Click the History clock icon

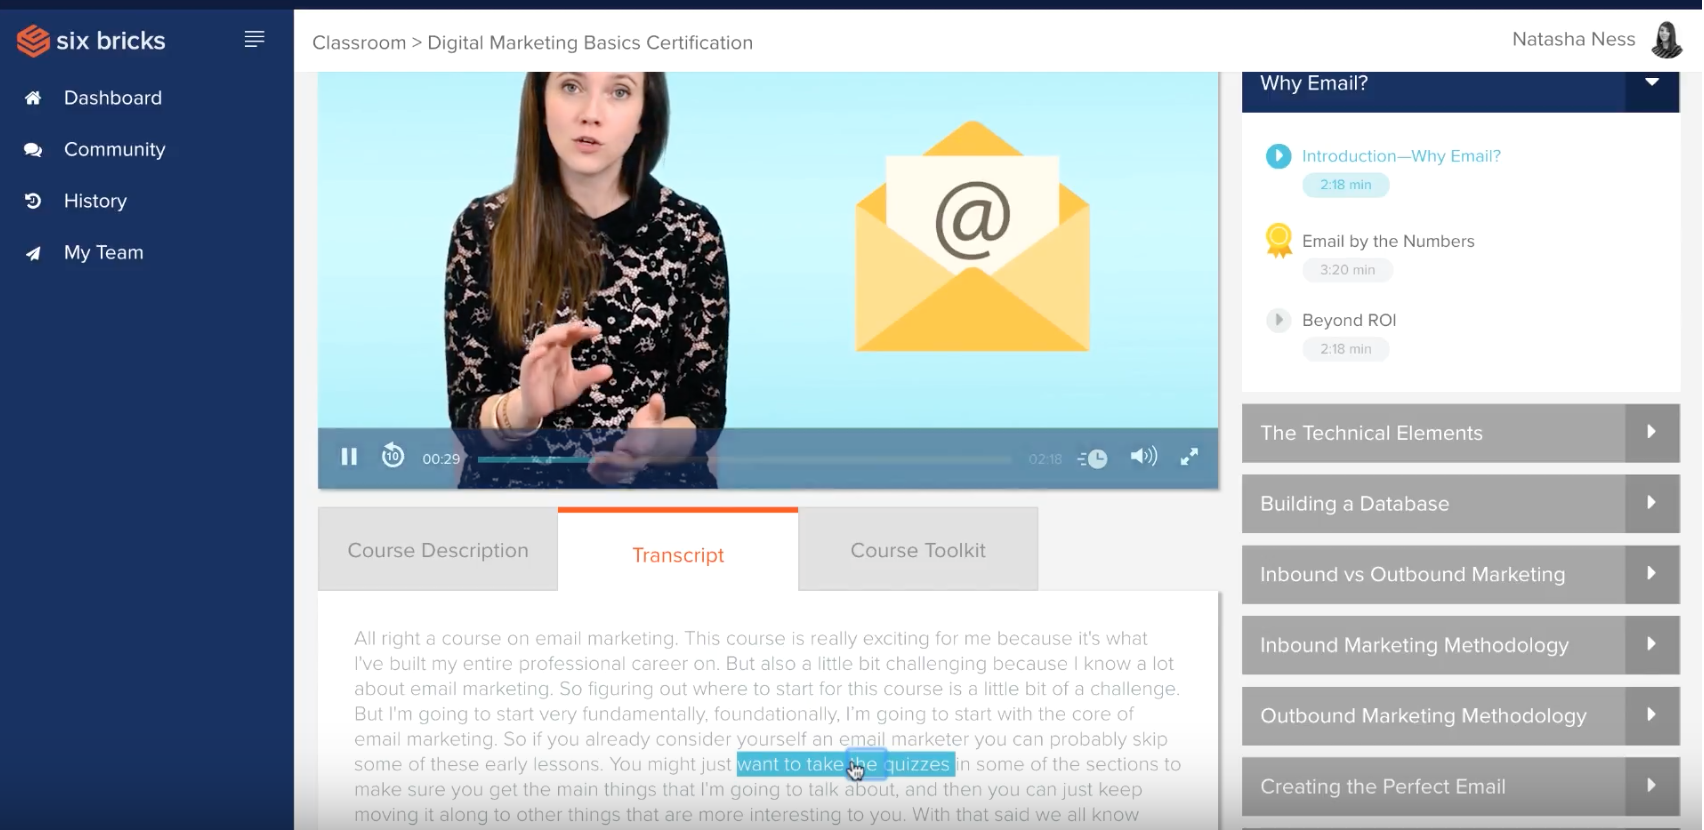33,201
